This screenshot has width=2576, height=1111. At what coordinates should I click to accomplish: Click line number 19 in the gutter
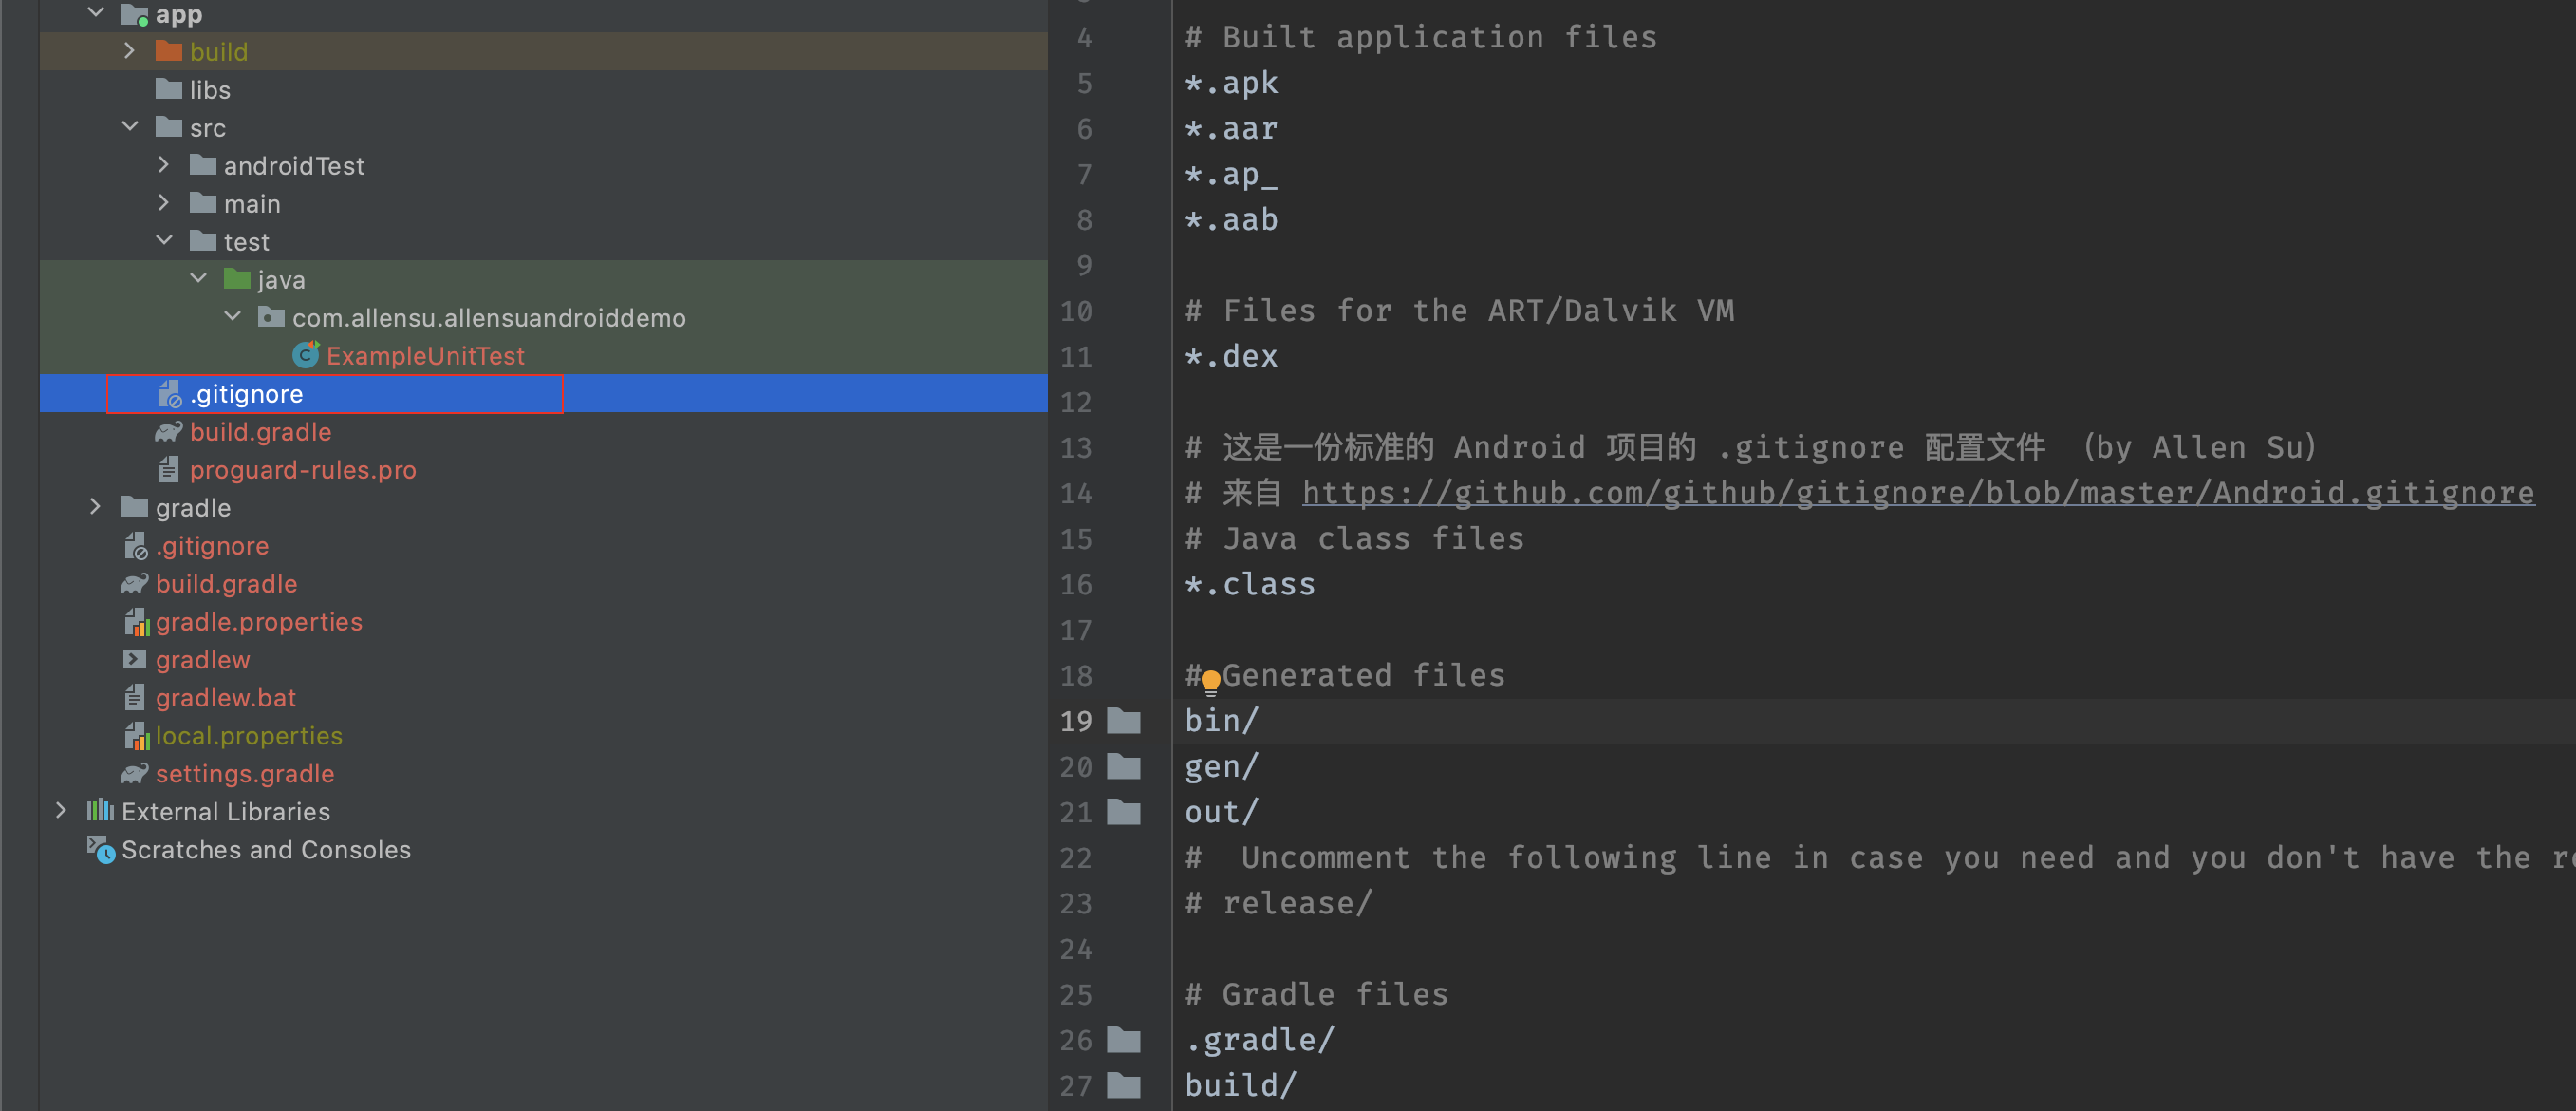tap(1075, 721)
